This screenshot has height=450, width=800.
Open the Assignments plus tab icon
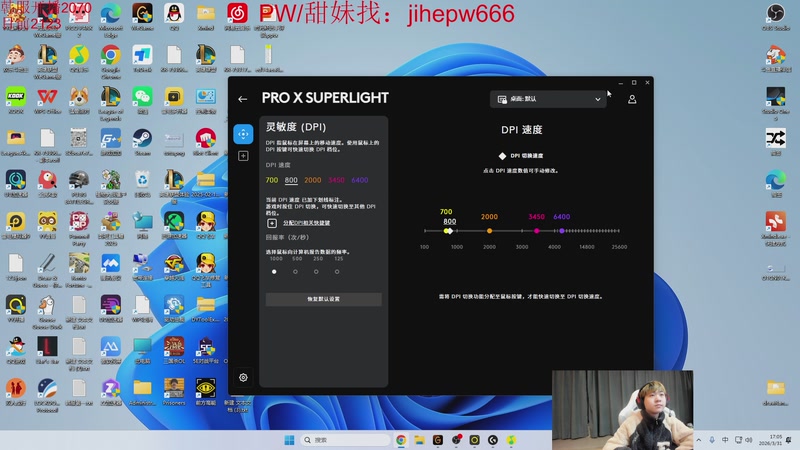[x=243, y=156]
